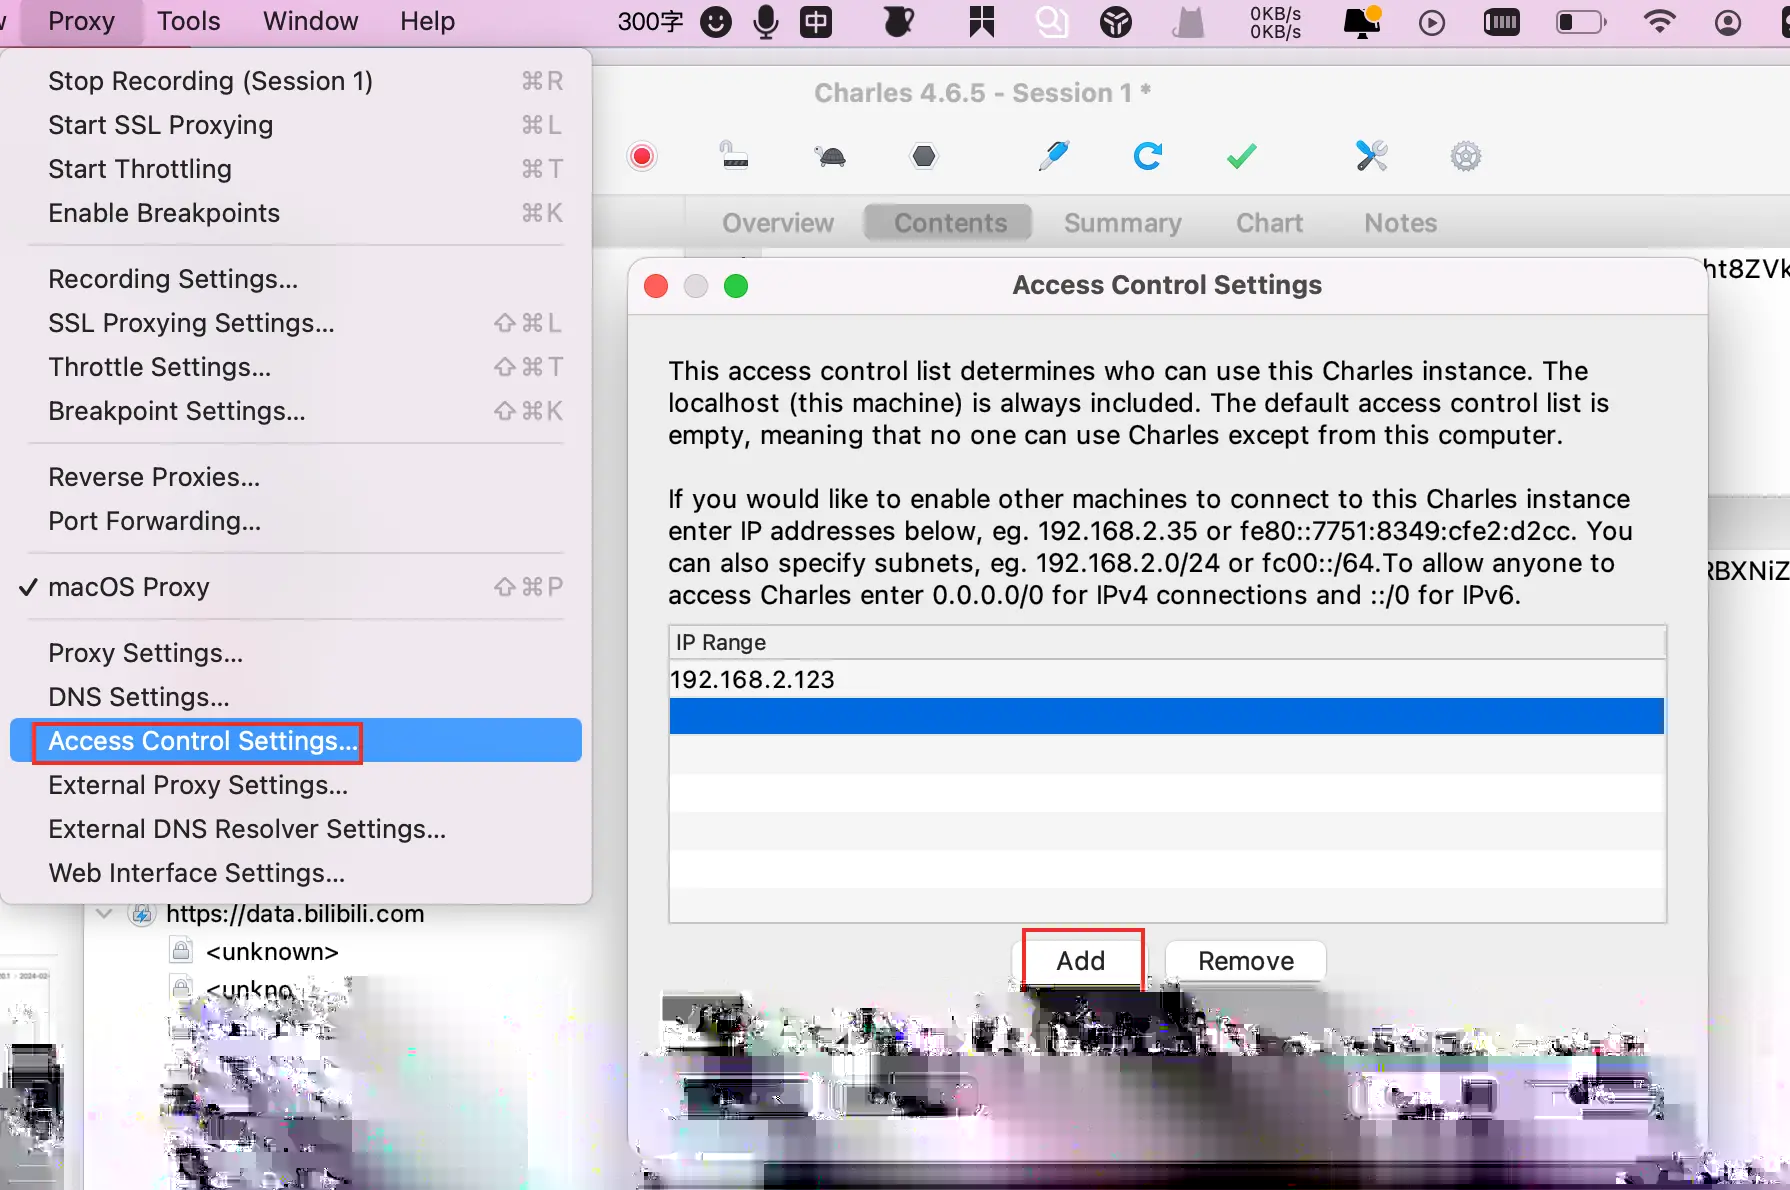This screenshot has width=1790, height=1190.
Task: Open Proxy Settings...
Action: [296, 653]
